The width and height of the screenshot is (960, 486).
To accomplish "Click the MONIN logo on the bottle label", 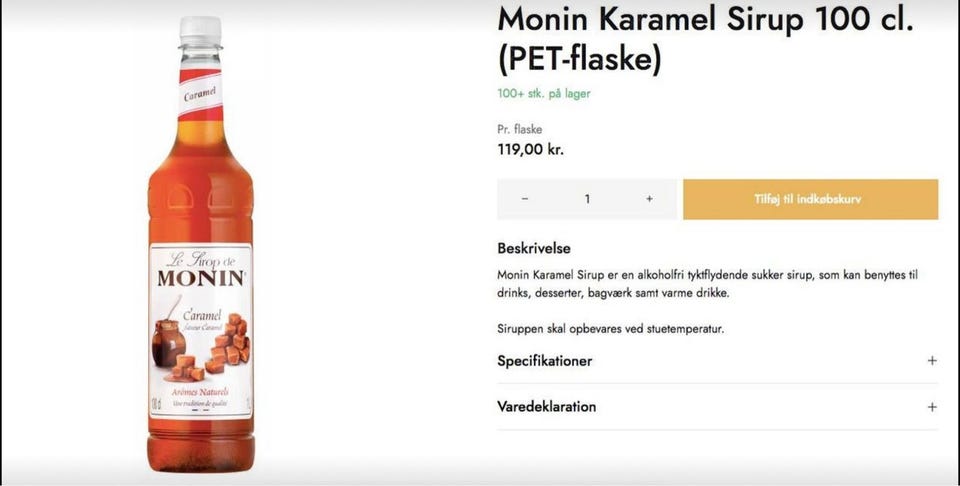I will click(200, 277).
